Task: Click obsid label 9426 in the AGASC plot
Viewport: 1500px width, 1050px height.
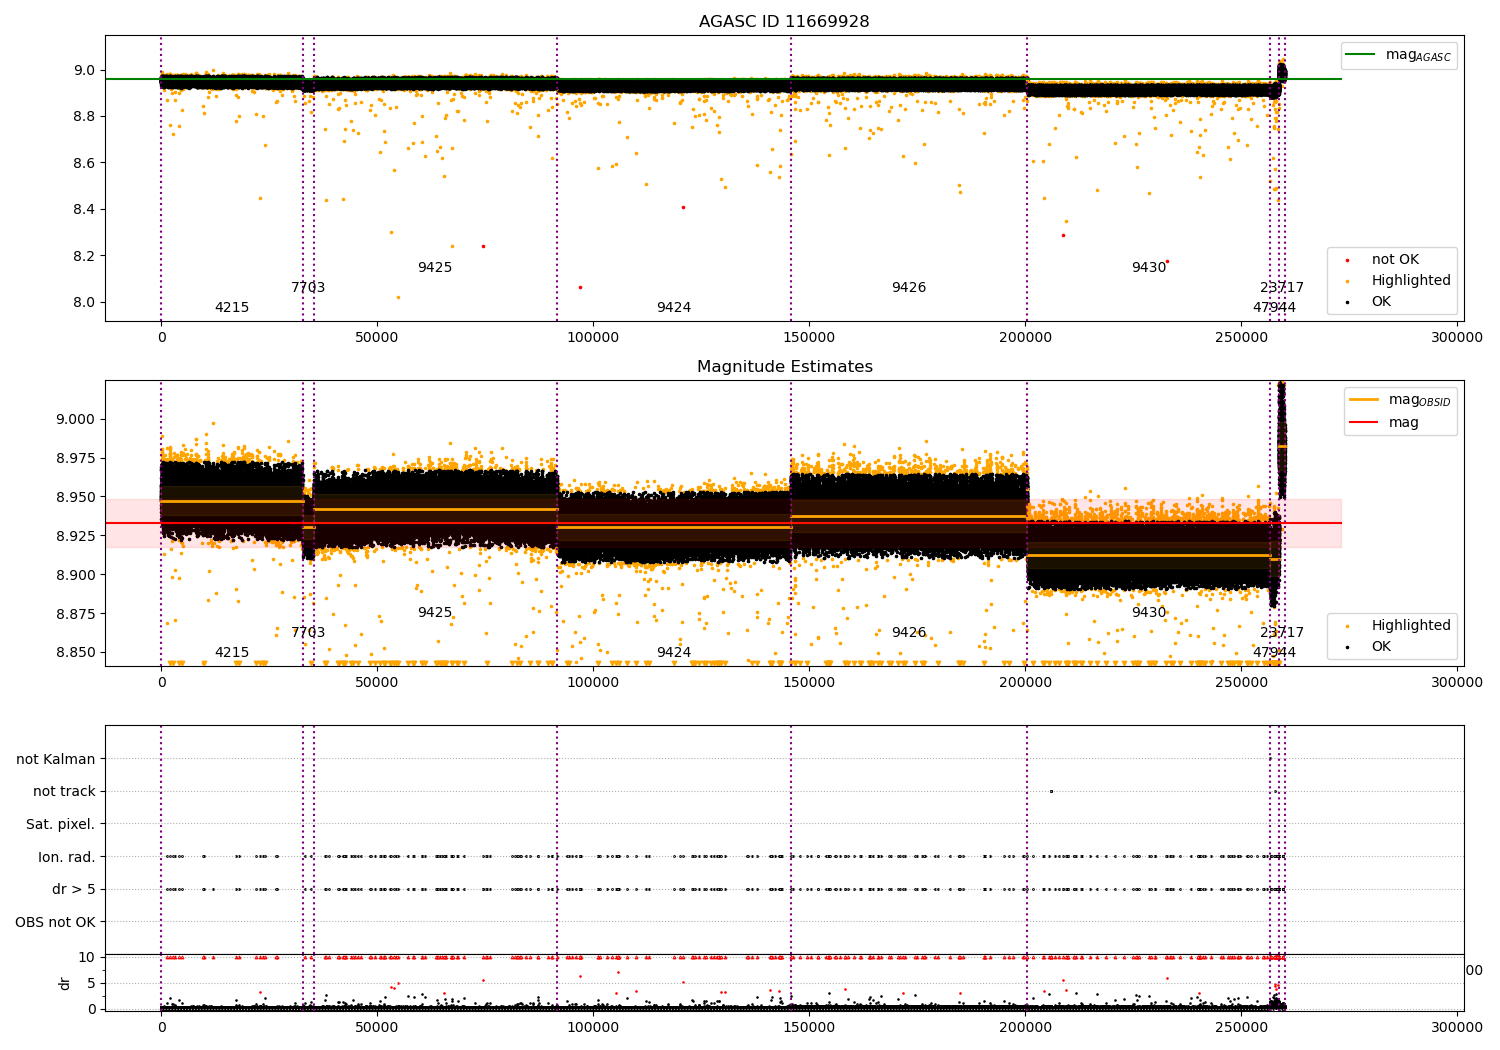Action: (x=909, y=288)
